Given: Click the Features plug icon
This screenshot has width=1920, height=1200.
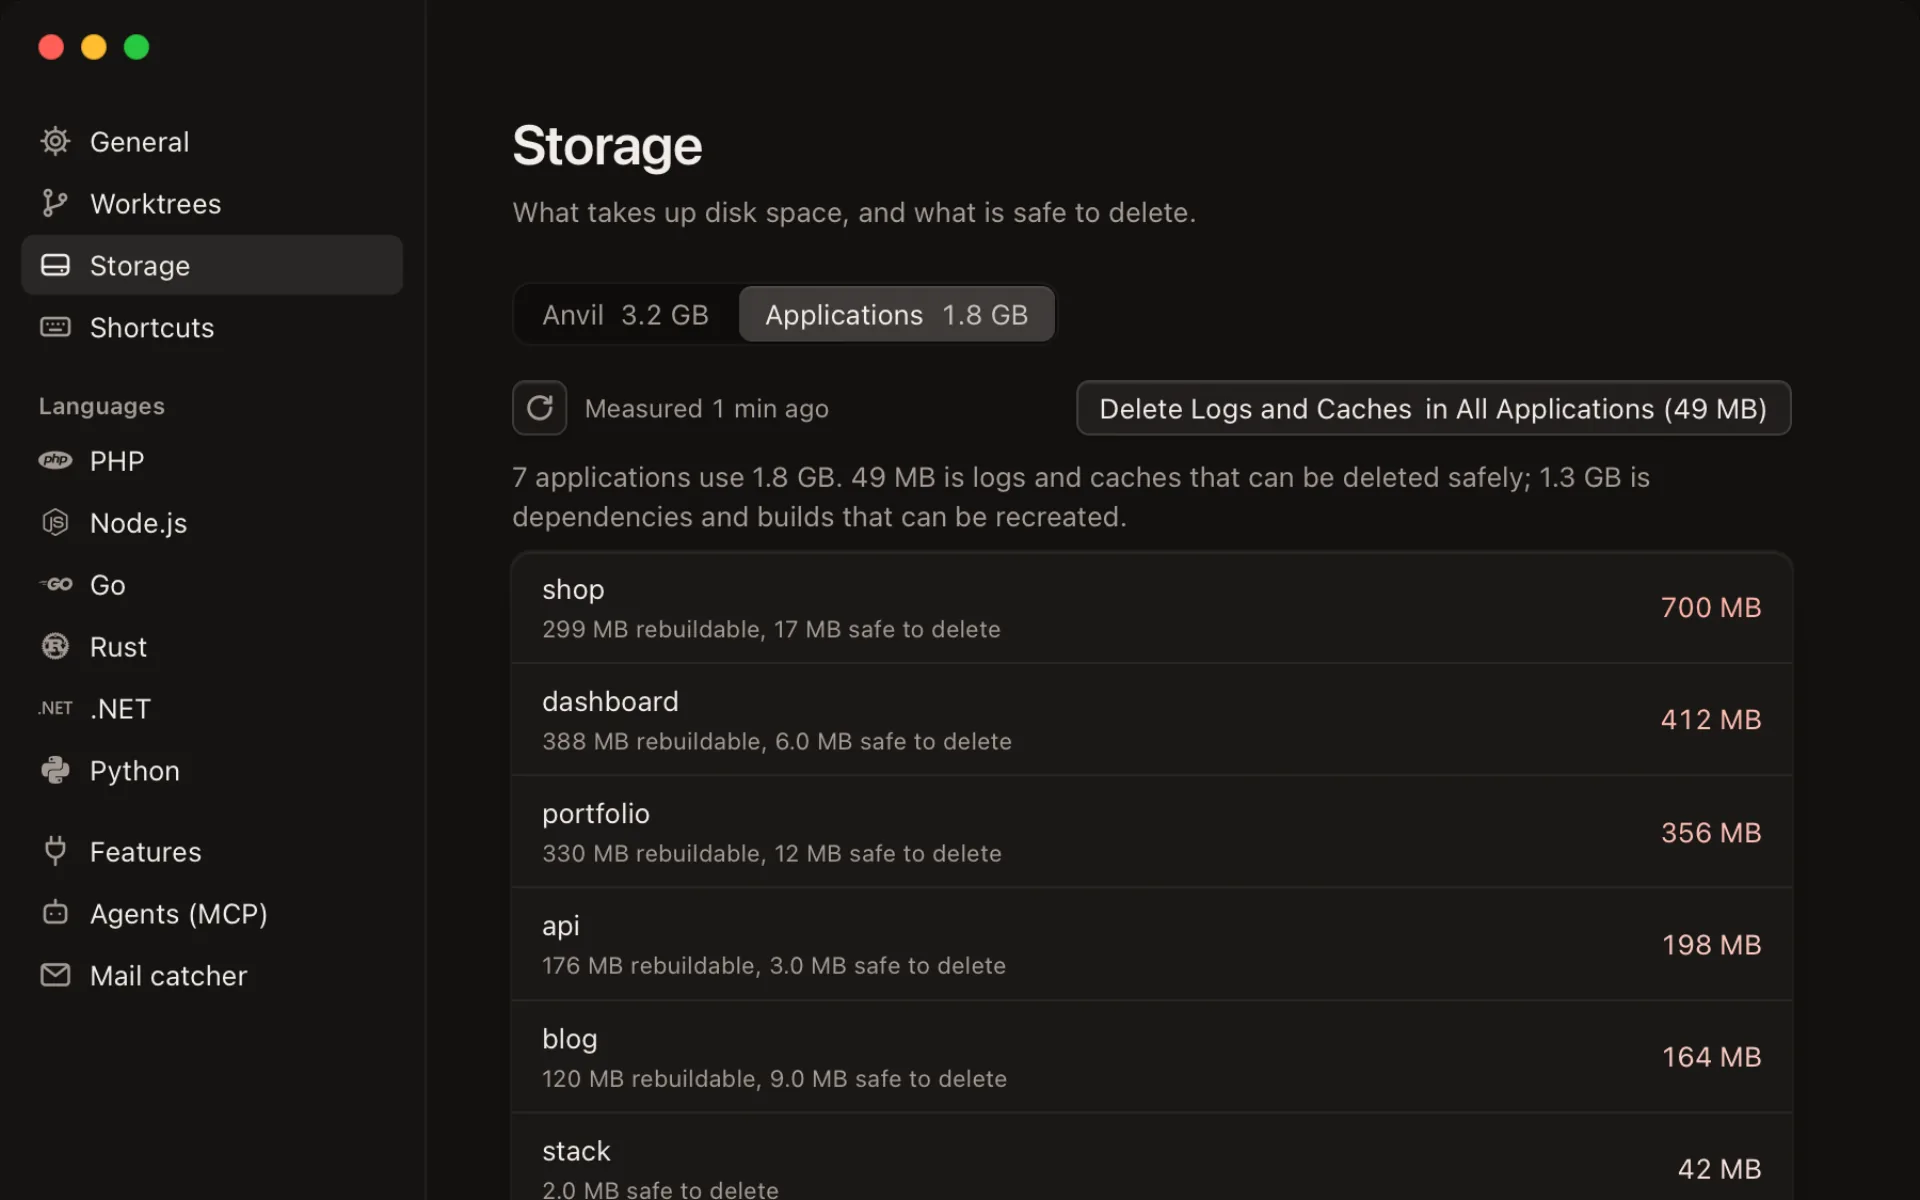Looking at the screenshot, I should [55, 850].
